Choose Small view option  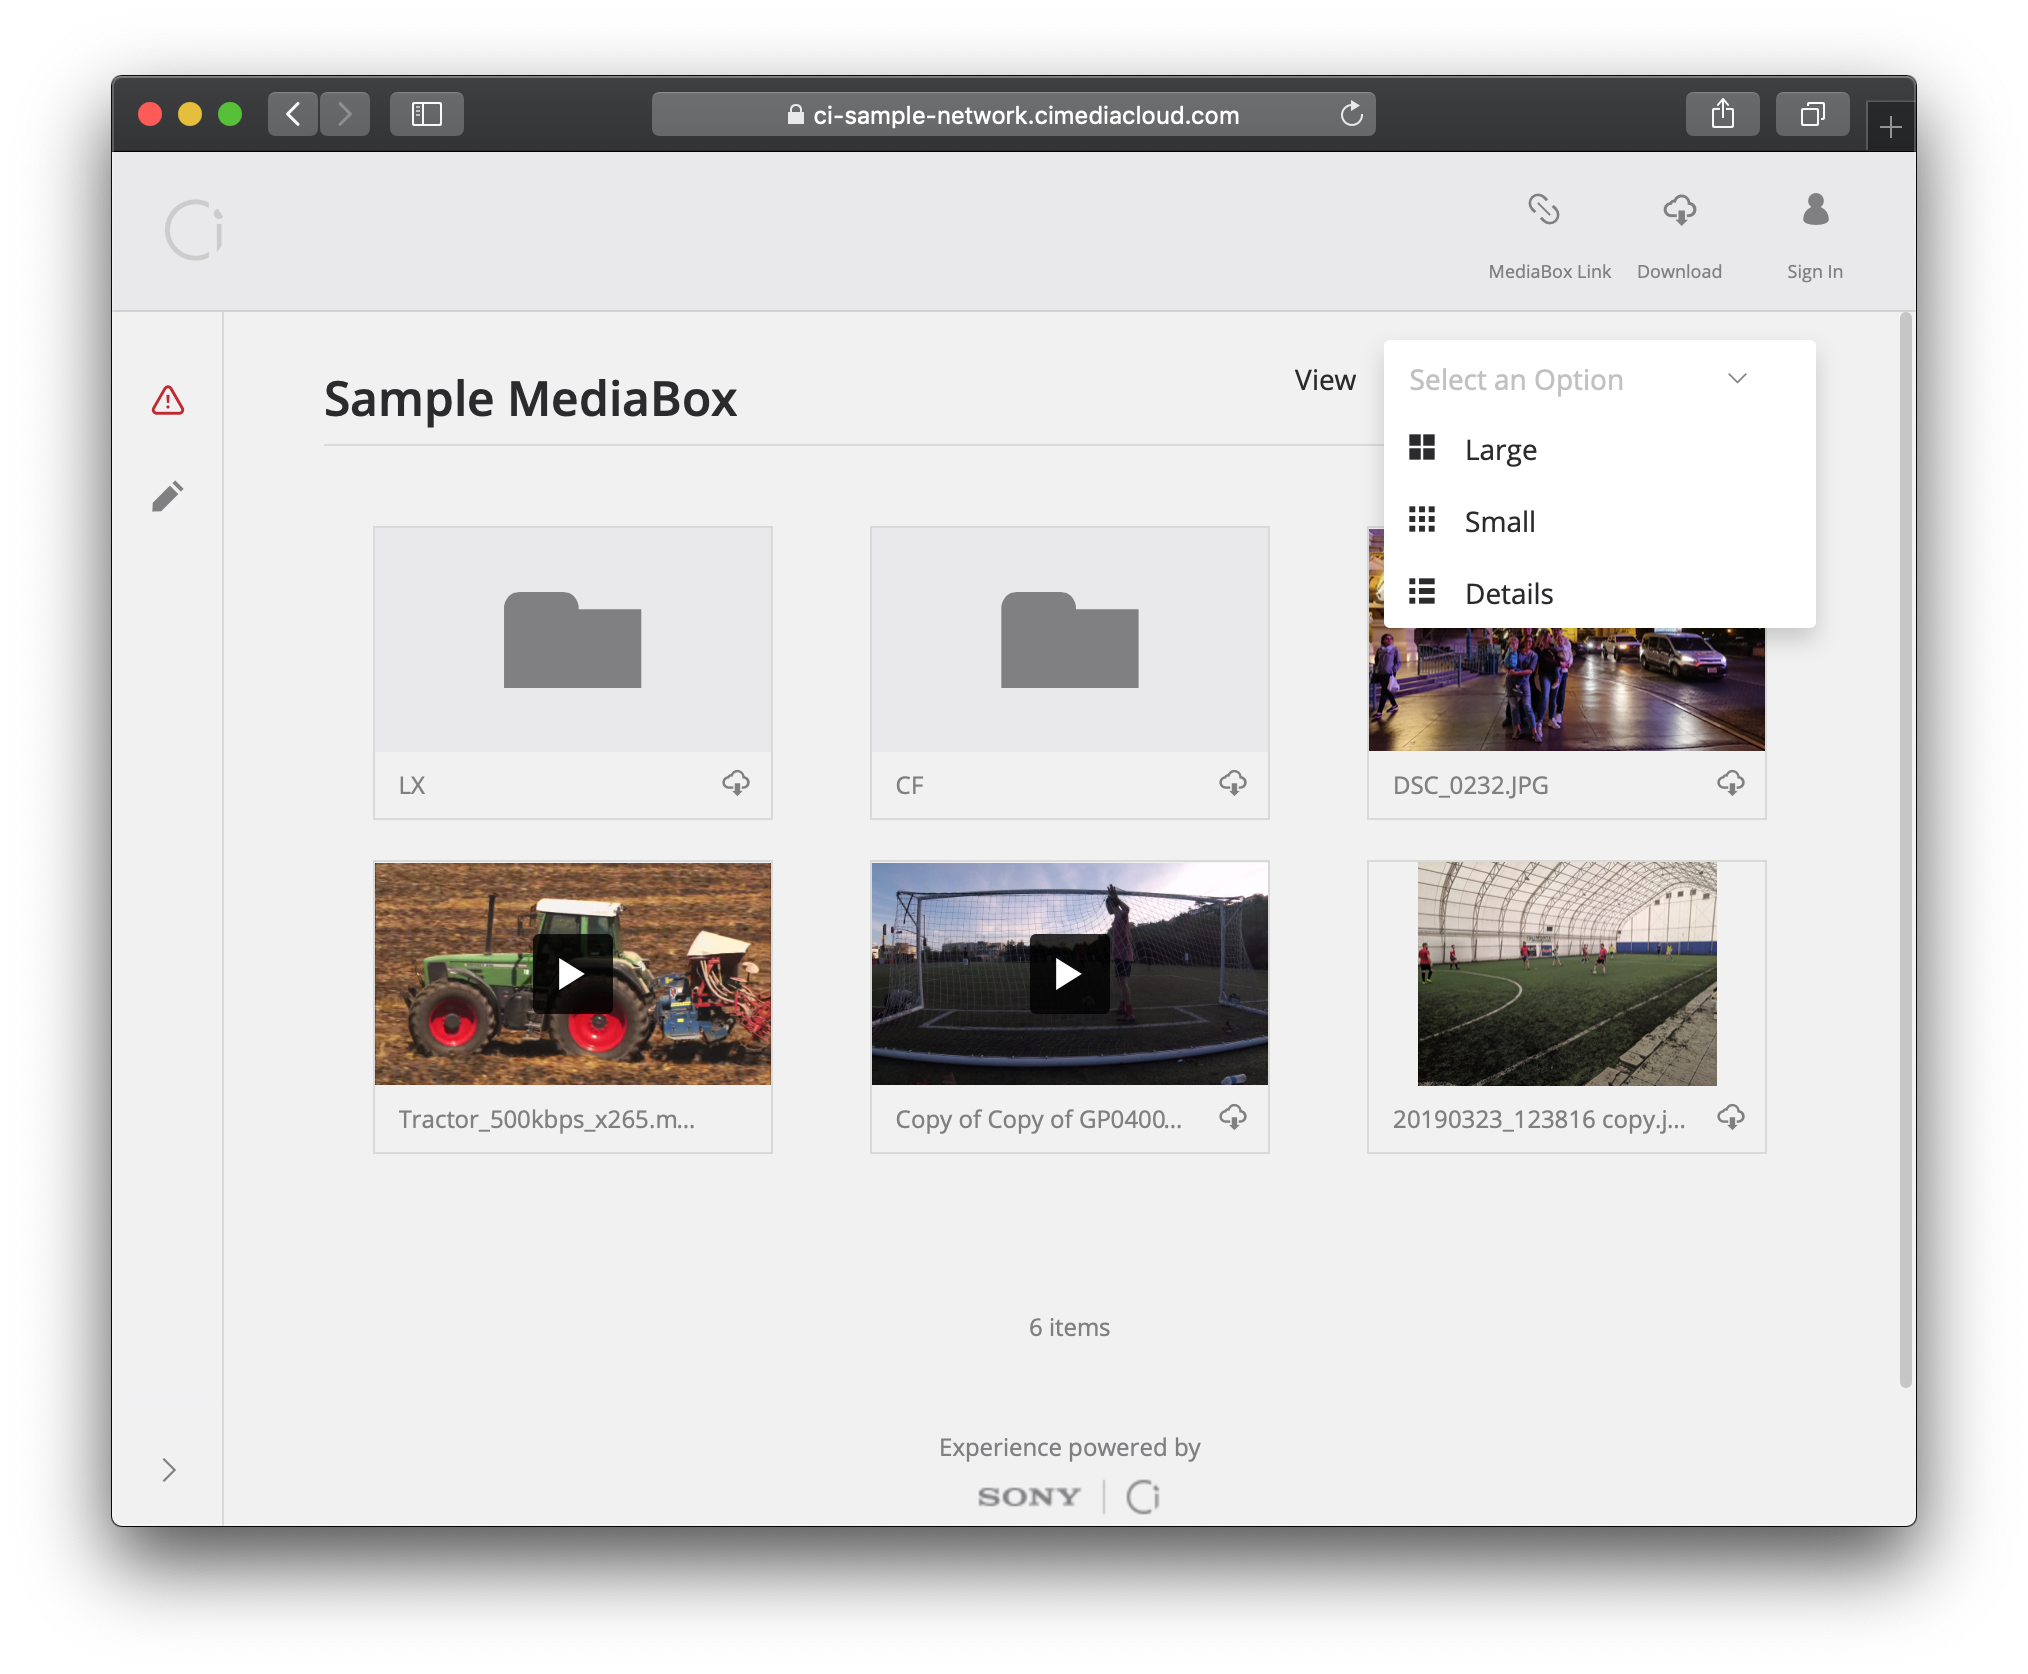(1499, 521)
